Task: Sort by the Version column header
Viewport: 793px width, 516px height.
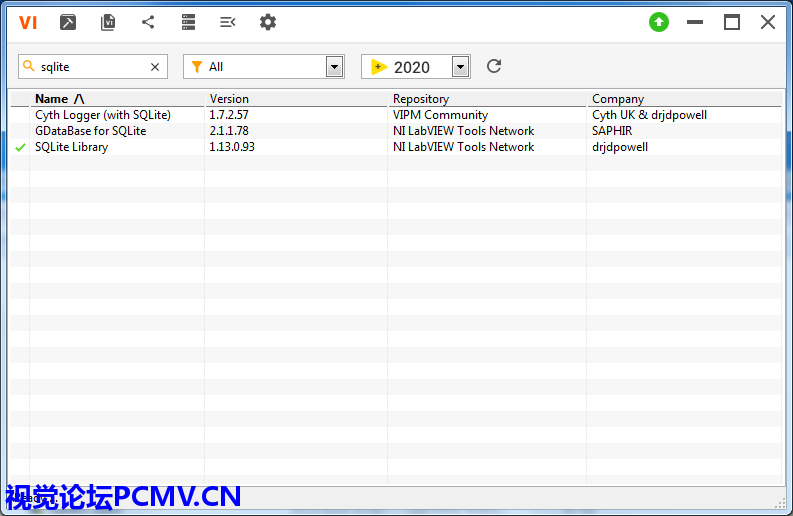Action: point(296,99)
